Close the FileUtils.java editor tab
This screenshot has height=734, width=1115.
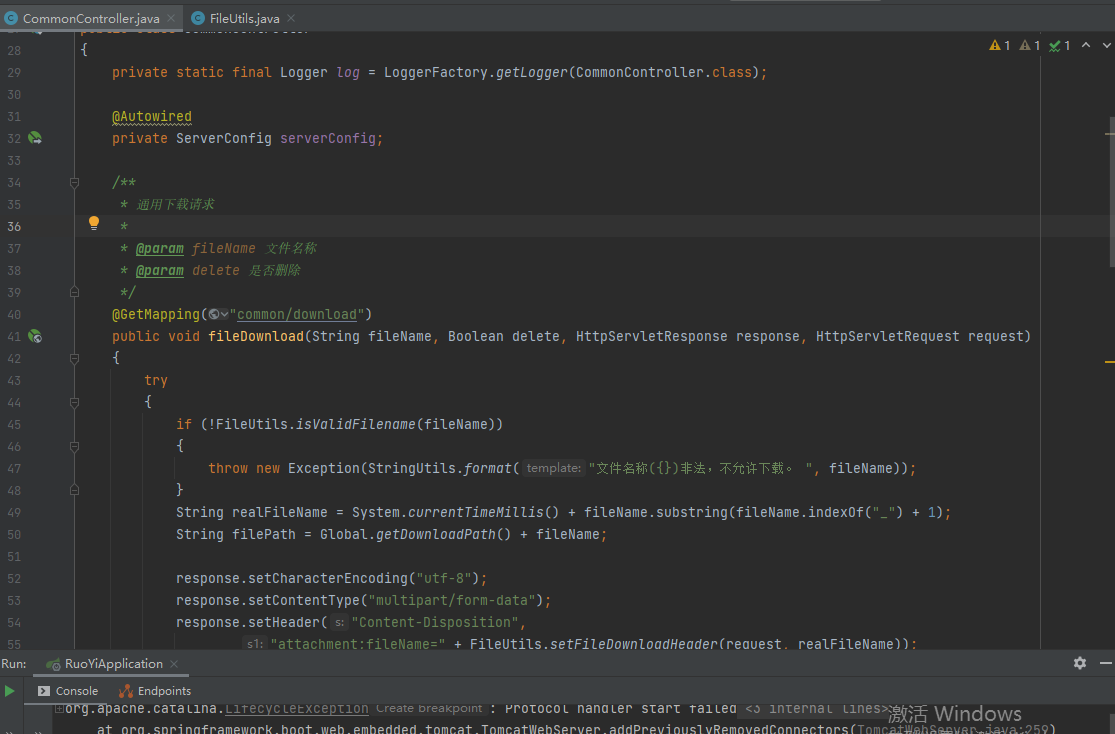coord(291,18)
